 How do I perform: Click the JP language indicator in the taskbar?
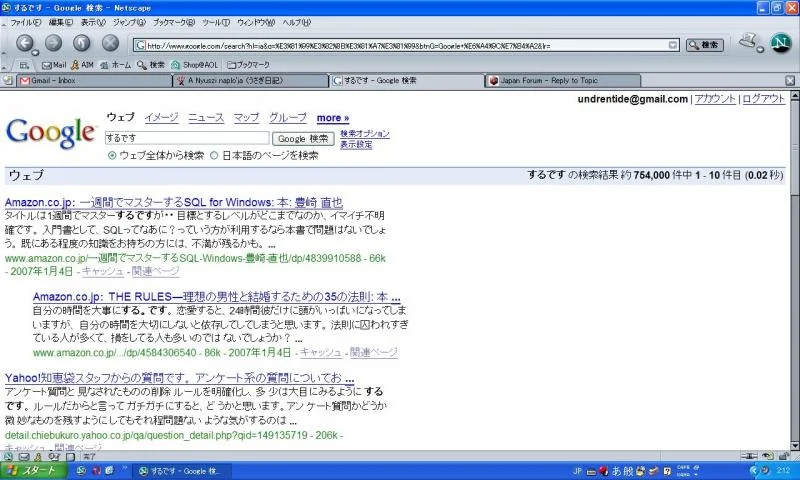pos(577,471)
